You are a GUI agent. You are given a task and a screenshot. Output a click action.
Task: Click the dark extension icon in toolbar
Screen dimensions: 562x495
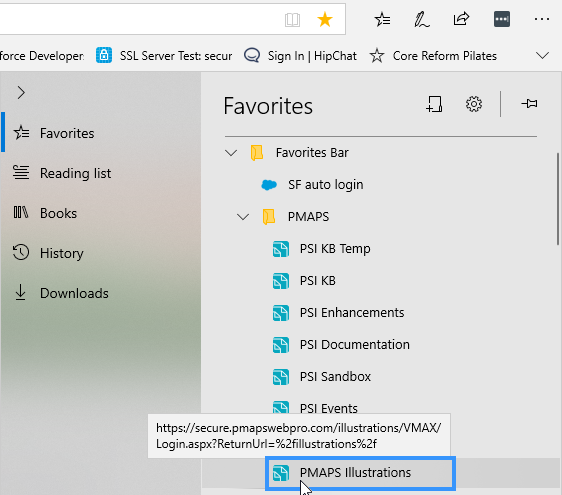502,19
